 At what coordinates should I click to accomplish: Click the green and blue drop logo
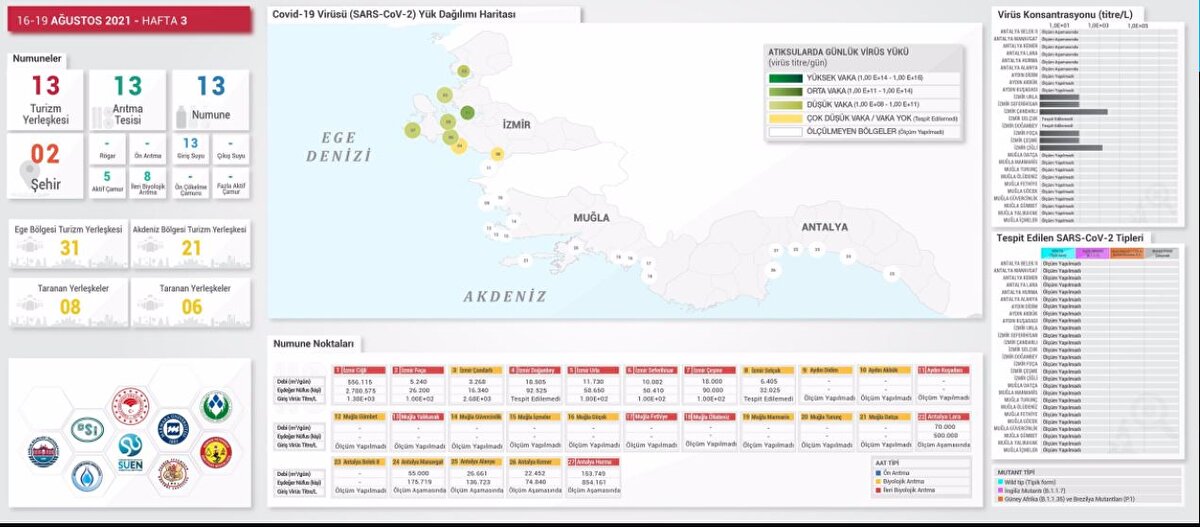(x=215, y=405)
